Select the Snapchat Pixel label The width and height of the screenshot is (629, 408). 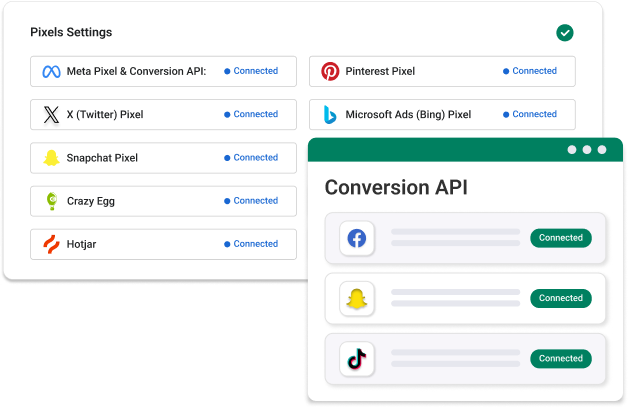(x=102, y=158)
